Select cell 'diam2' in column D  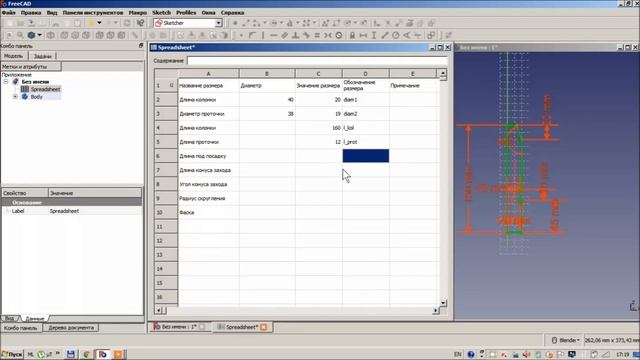(366, 114)
